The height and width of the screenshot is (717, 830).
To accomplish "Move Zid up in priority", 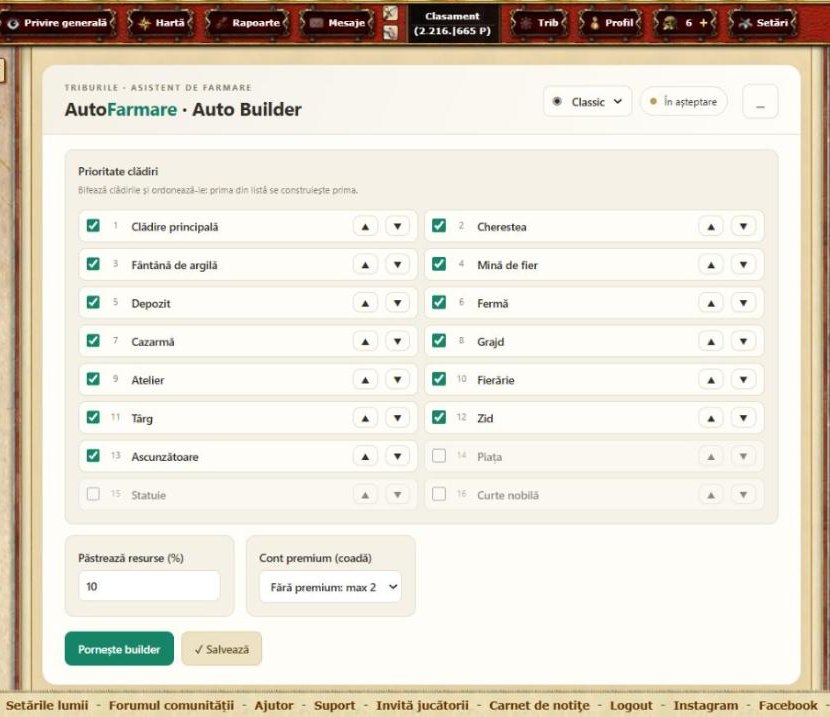I will coord(711,418).
